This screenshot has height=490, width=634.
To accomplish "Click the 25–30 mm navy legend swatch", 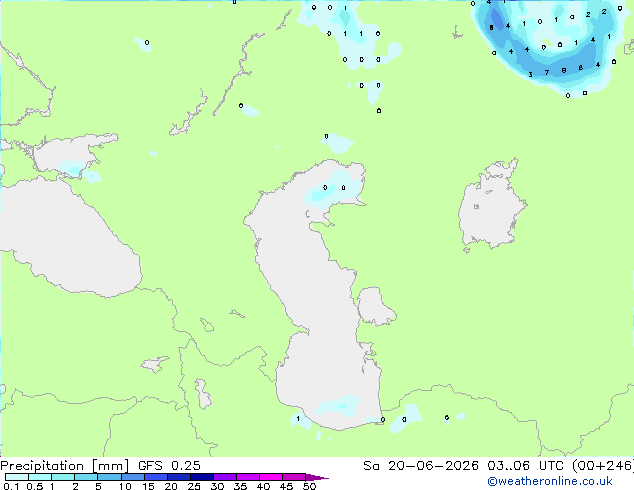I will point(202,477).
